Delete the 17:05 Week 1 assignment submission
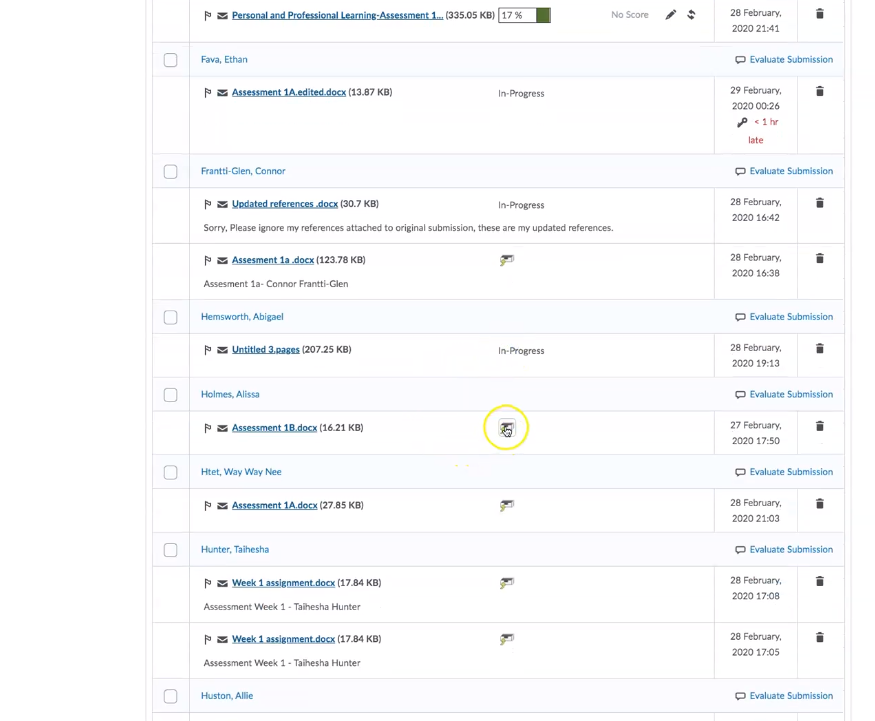Image resolution: width=875 pixels, height=721 pixels. (820, 637)
